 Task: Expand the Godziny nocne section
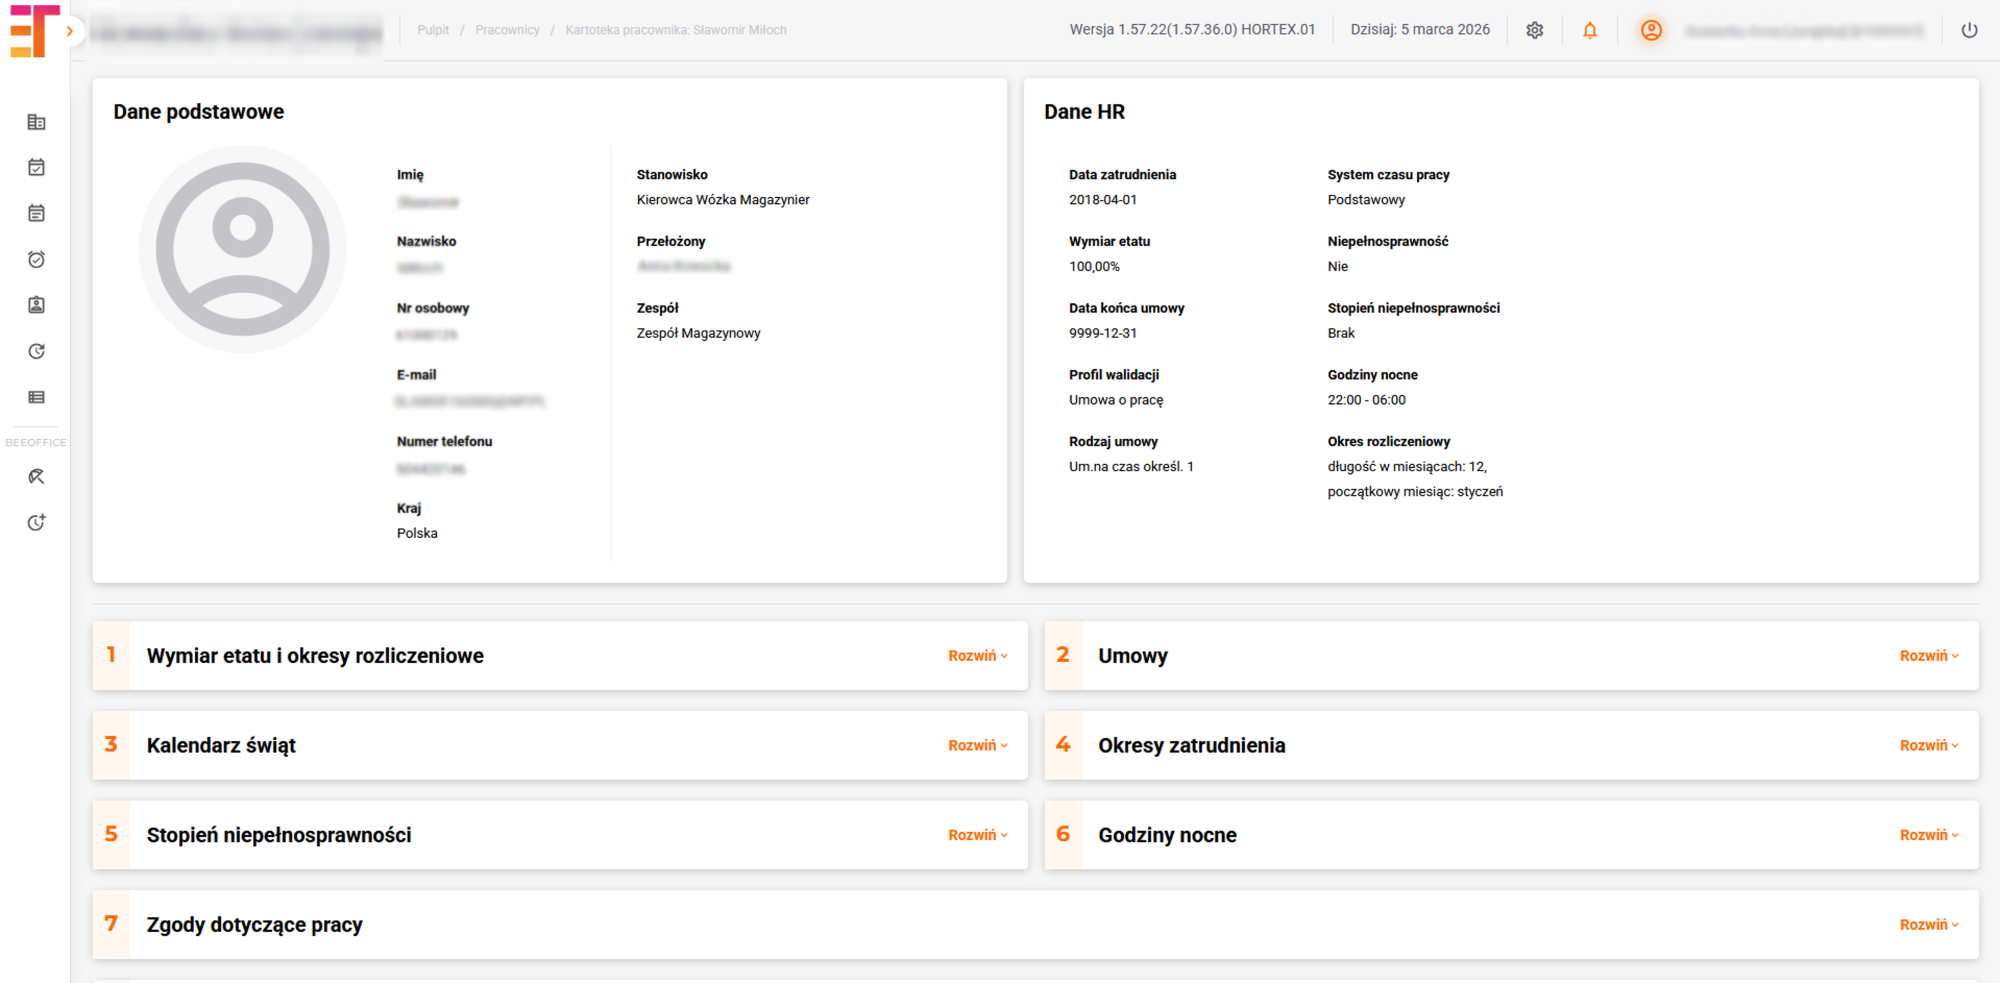(1928, 835)
